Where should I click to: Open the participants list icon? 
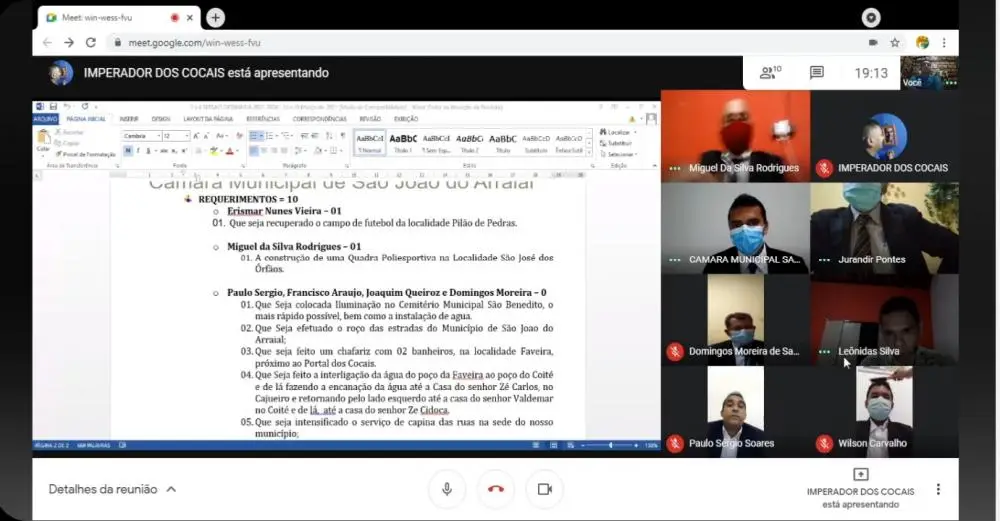point(769,73)
